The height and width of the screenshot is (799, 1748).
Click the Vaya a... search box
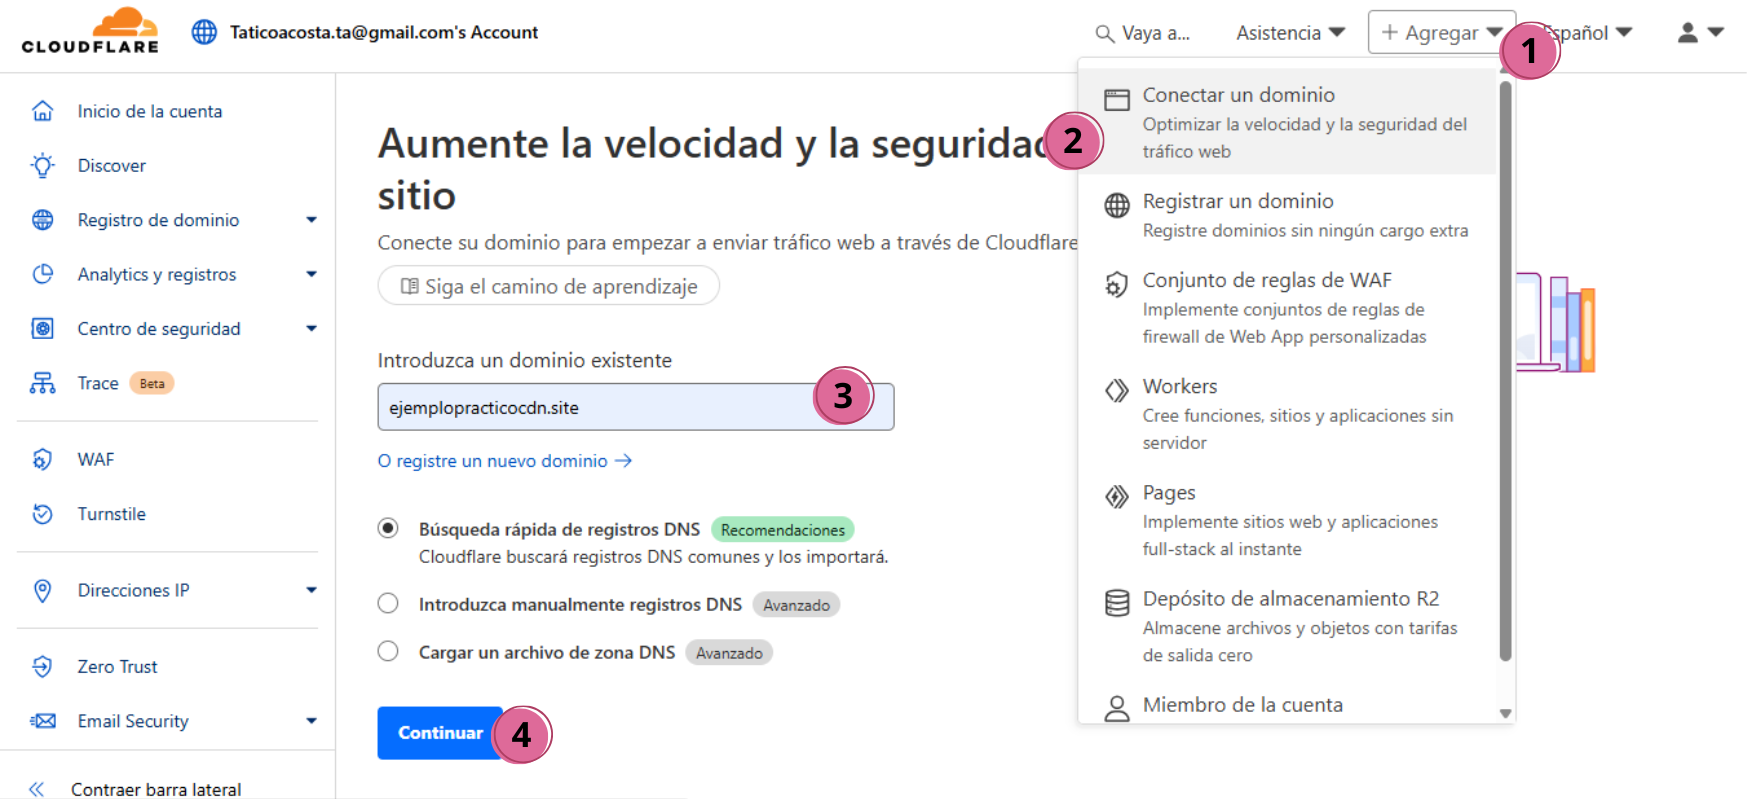tap(1143, 33)
